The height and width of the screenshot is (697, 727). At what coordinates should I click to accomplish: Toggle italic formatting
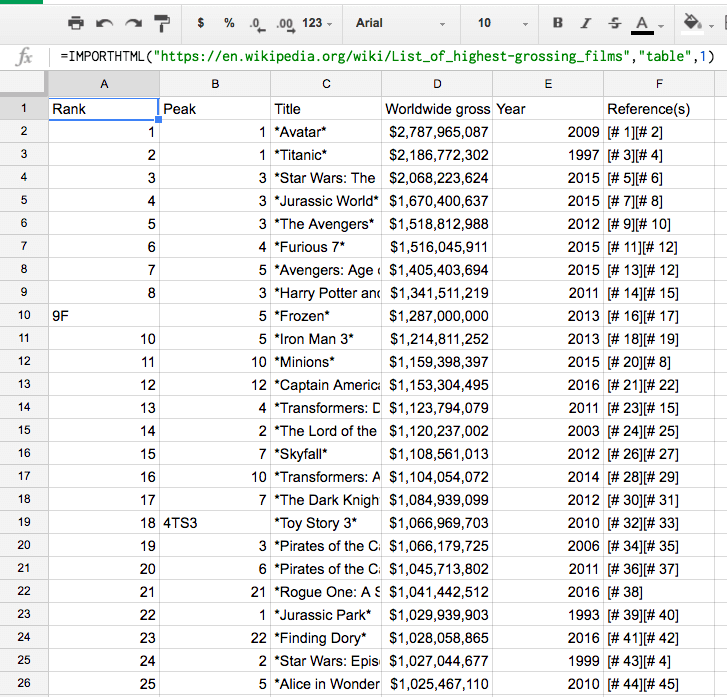586,22
